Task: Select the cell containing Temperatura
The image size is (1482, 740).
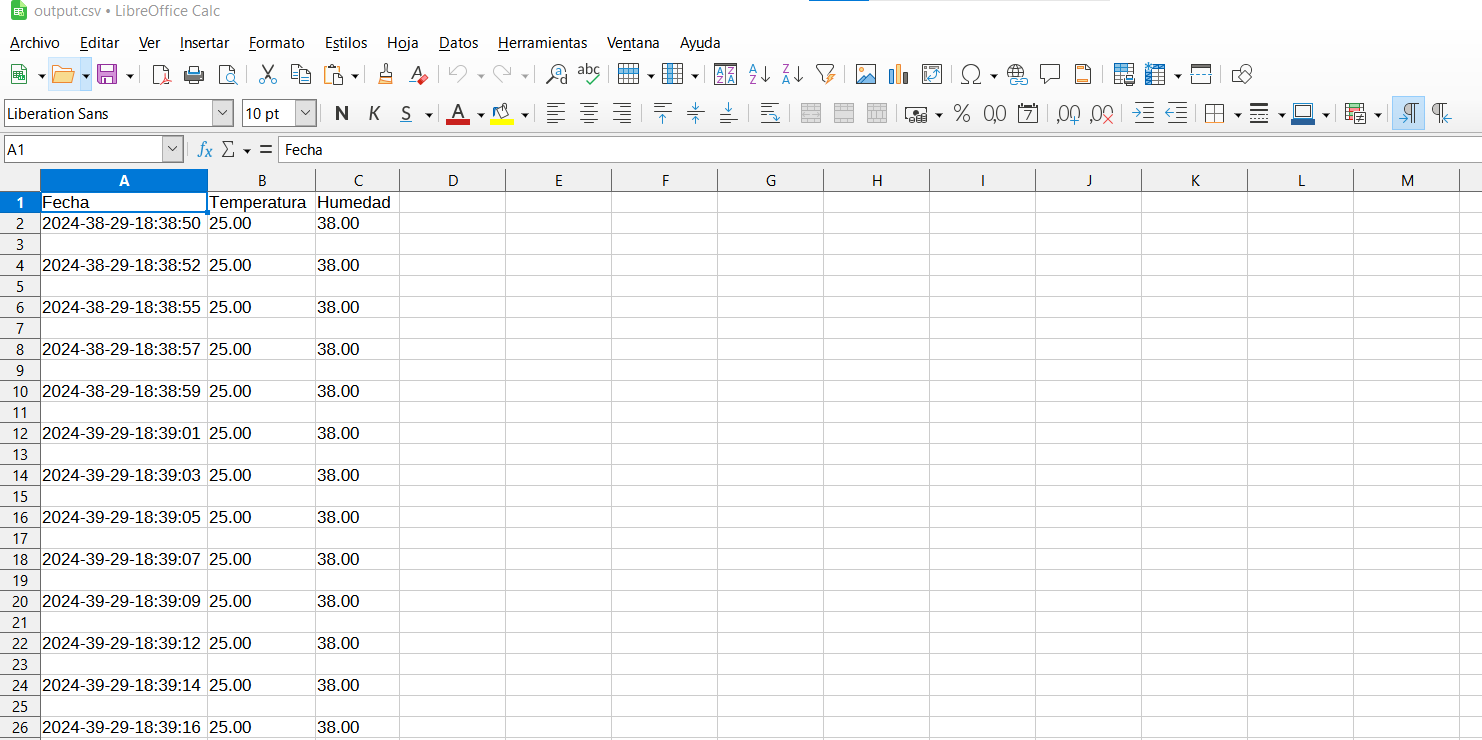Action: [x=260, y=203]
